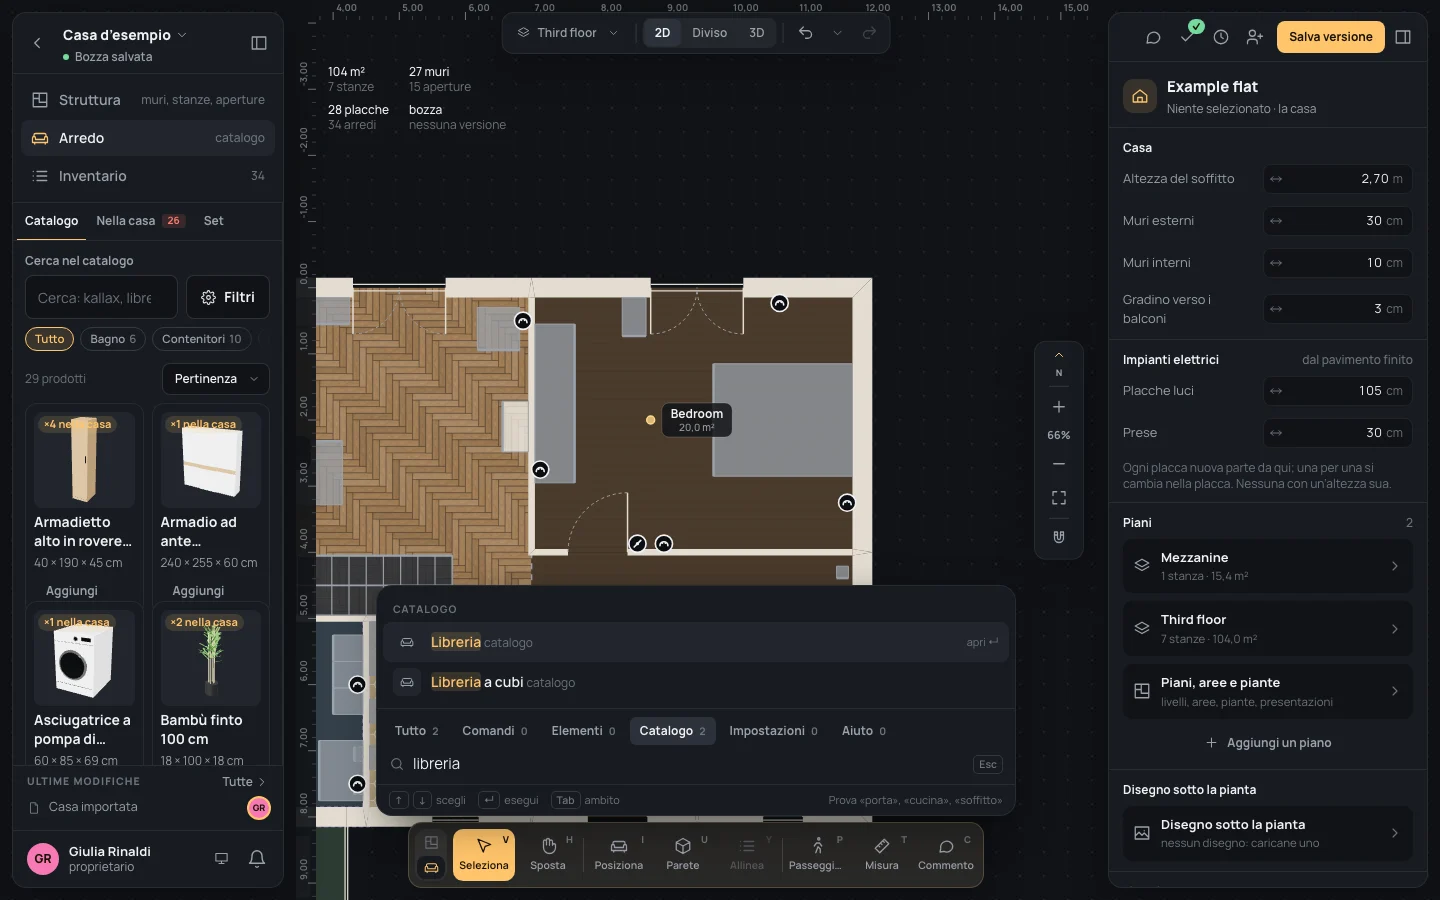The width and height of the screenshot is (1440, 900).
Task: Choose the Libreria a cubi result
Action: pyautogui.click(x=695, y=683)
